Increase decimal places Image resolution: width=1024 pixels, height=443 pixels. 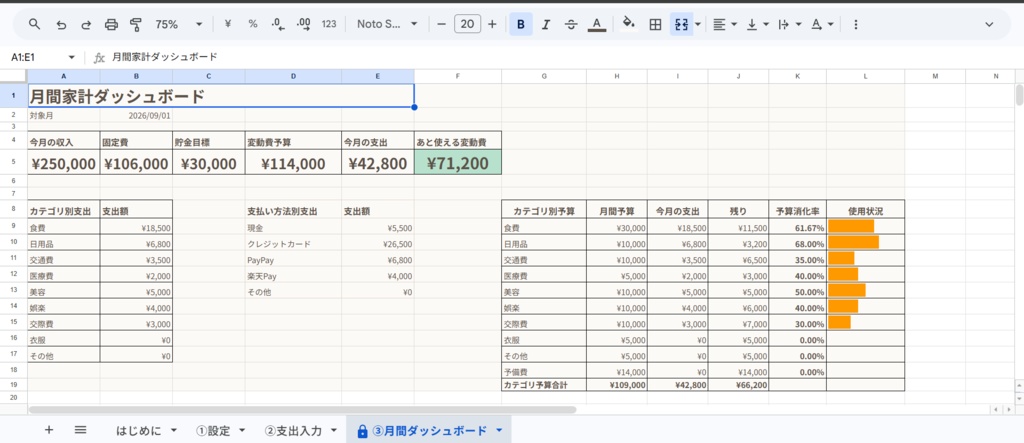tap(304, 24)
